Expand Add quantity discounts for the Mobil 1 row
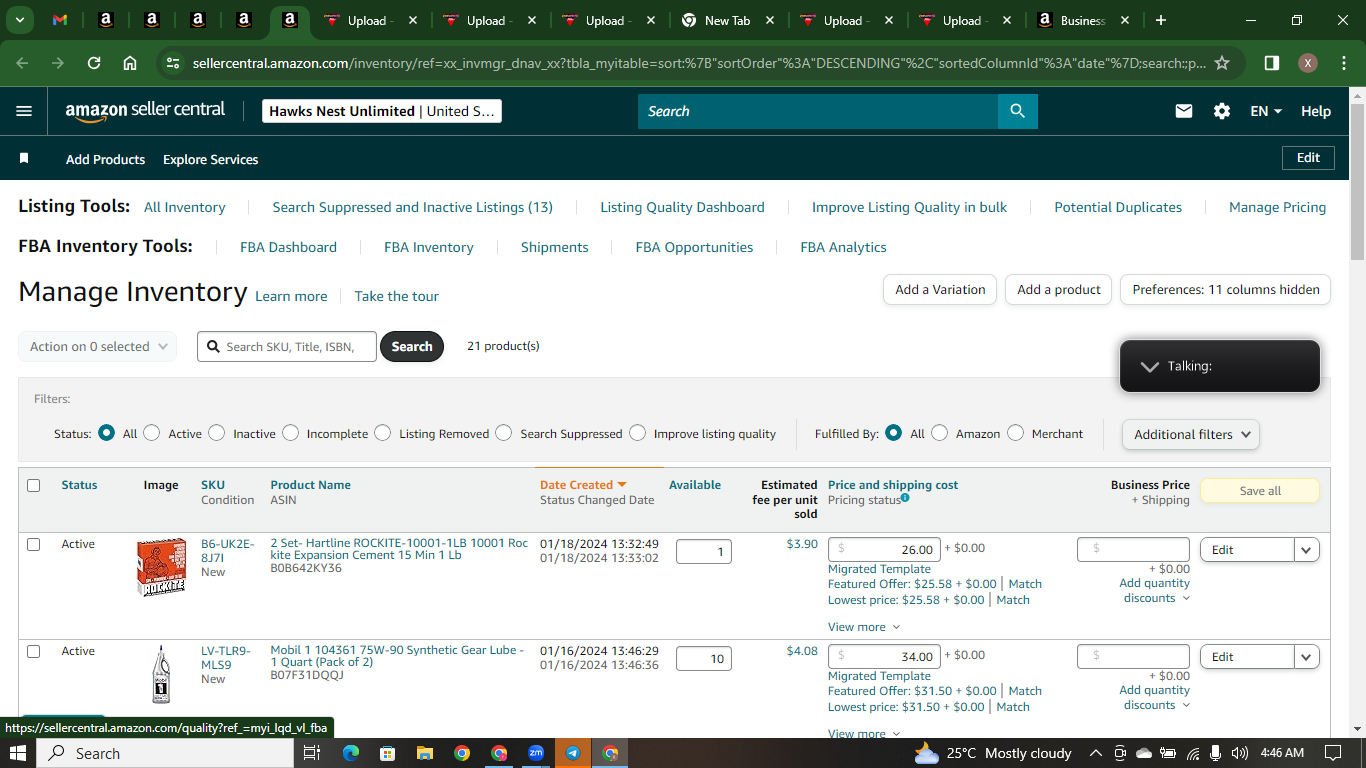Screen dimensions: 1366x768 tap(1155, 697)
